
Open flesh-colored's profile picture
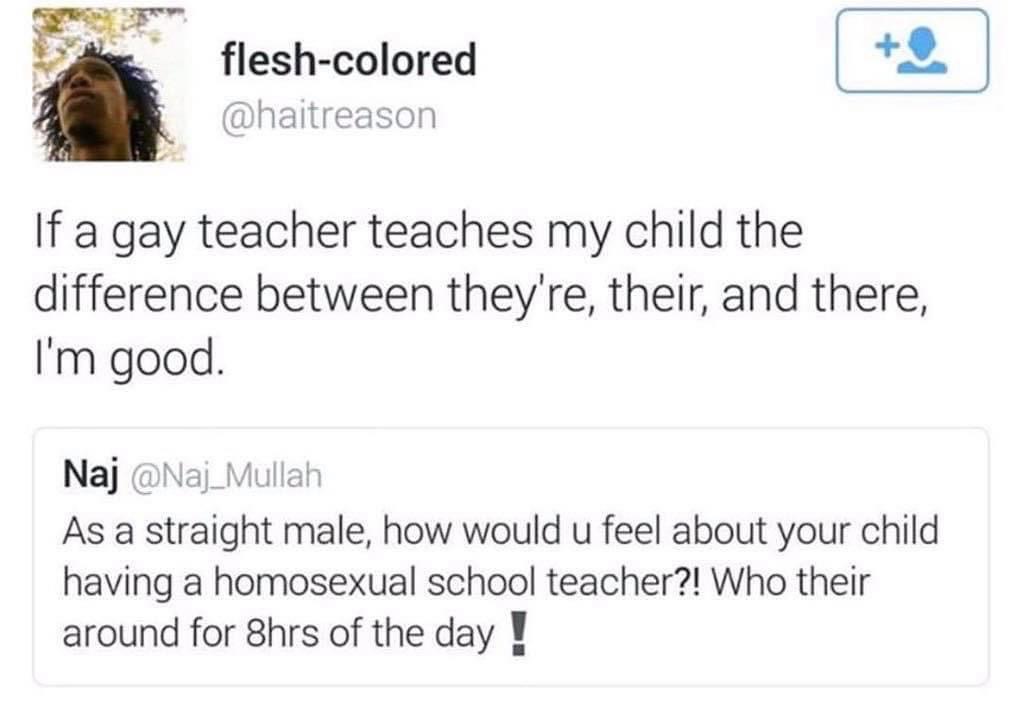[x=109, y=84]
